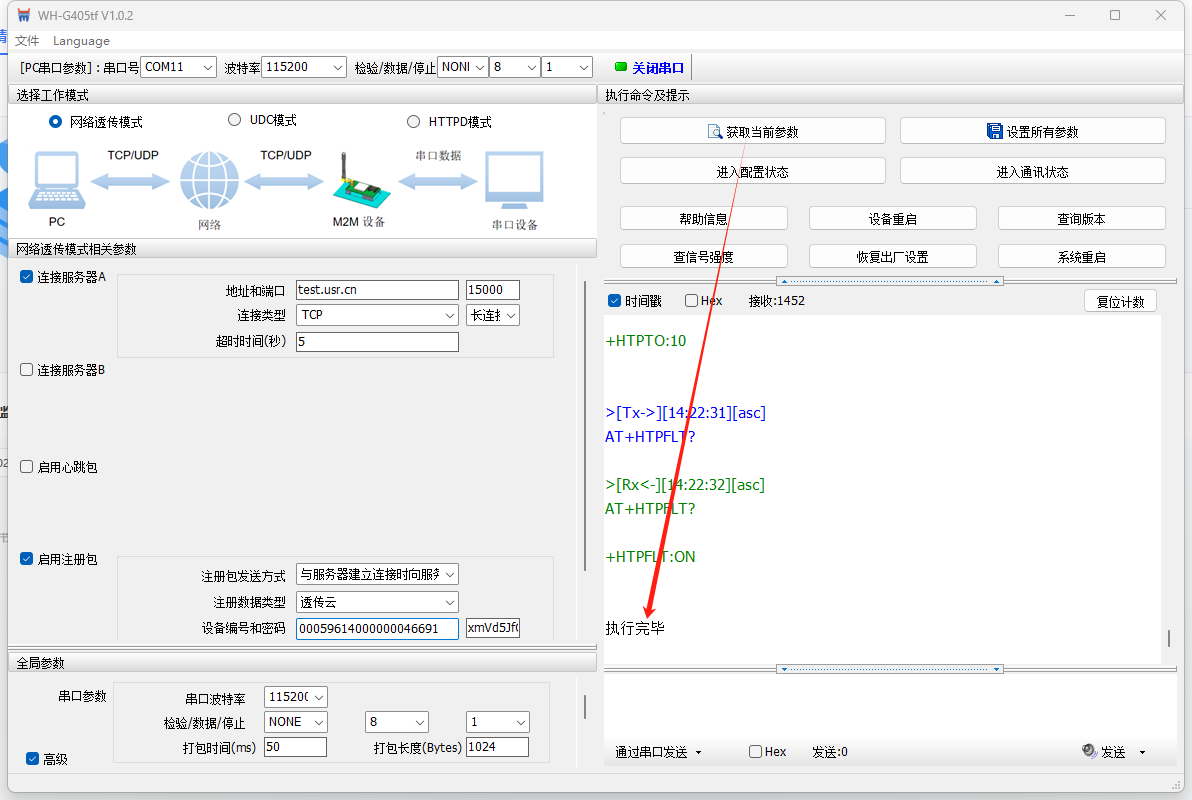Click the 发送 send icon
The height and width of the screenshot is (800, 1192).
(x=1090, y=752)
